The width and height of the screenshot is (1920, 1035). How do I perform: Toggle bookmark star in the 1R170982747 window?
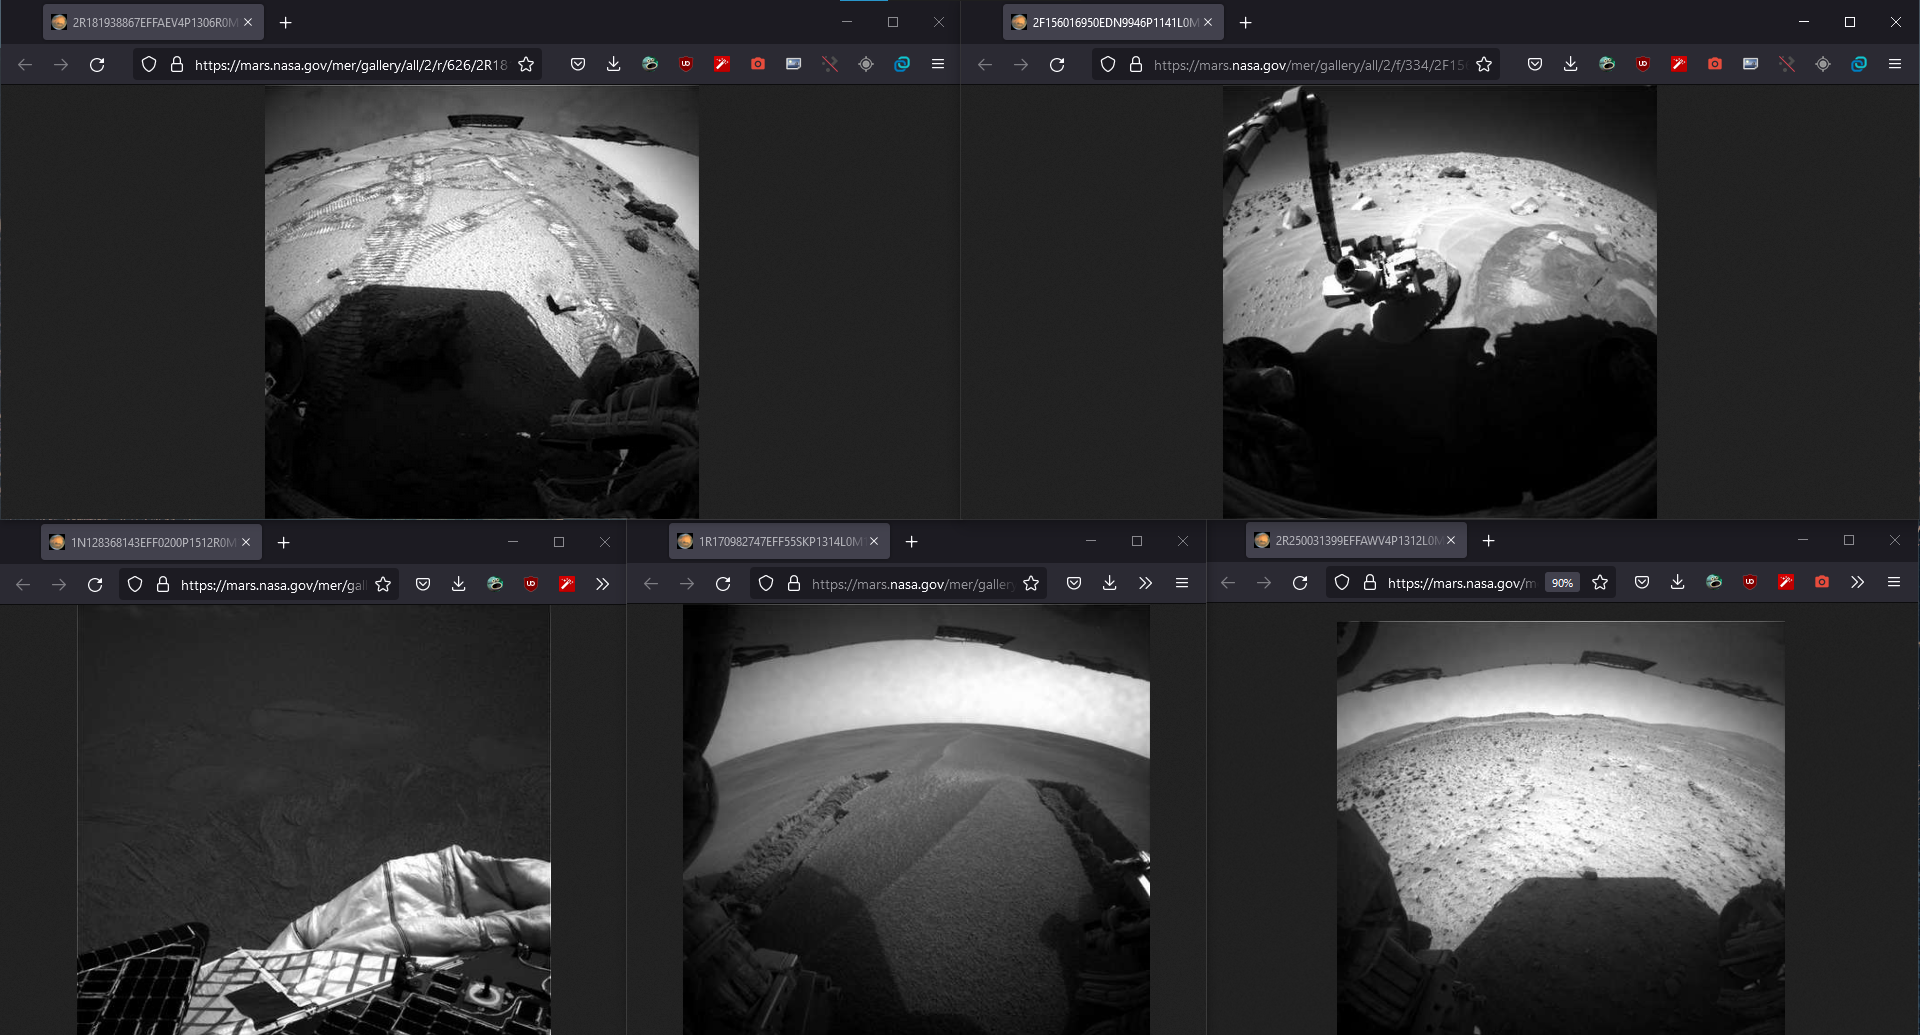(1031, 583)
